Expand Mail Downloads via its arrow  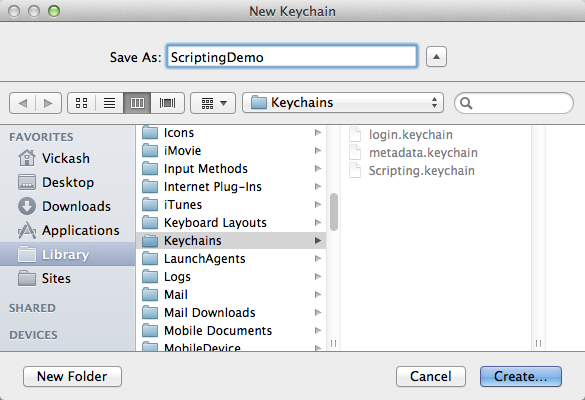tap(318, 312)
